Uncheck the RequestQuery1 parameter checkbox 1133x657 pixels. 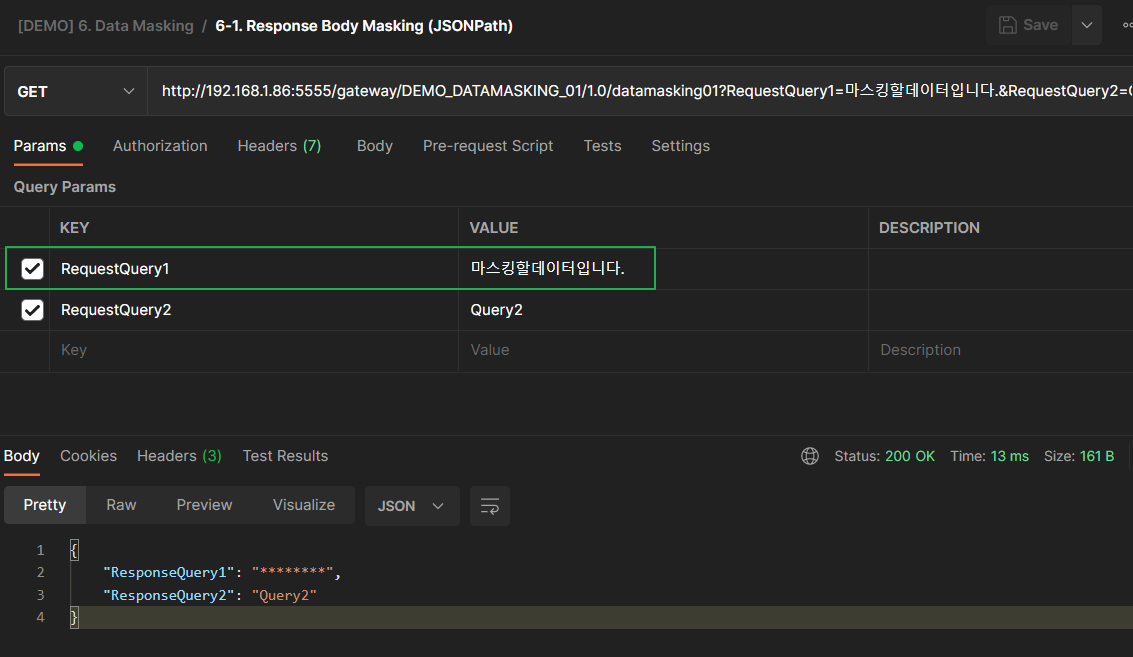coord(33,269)
